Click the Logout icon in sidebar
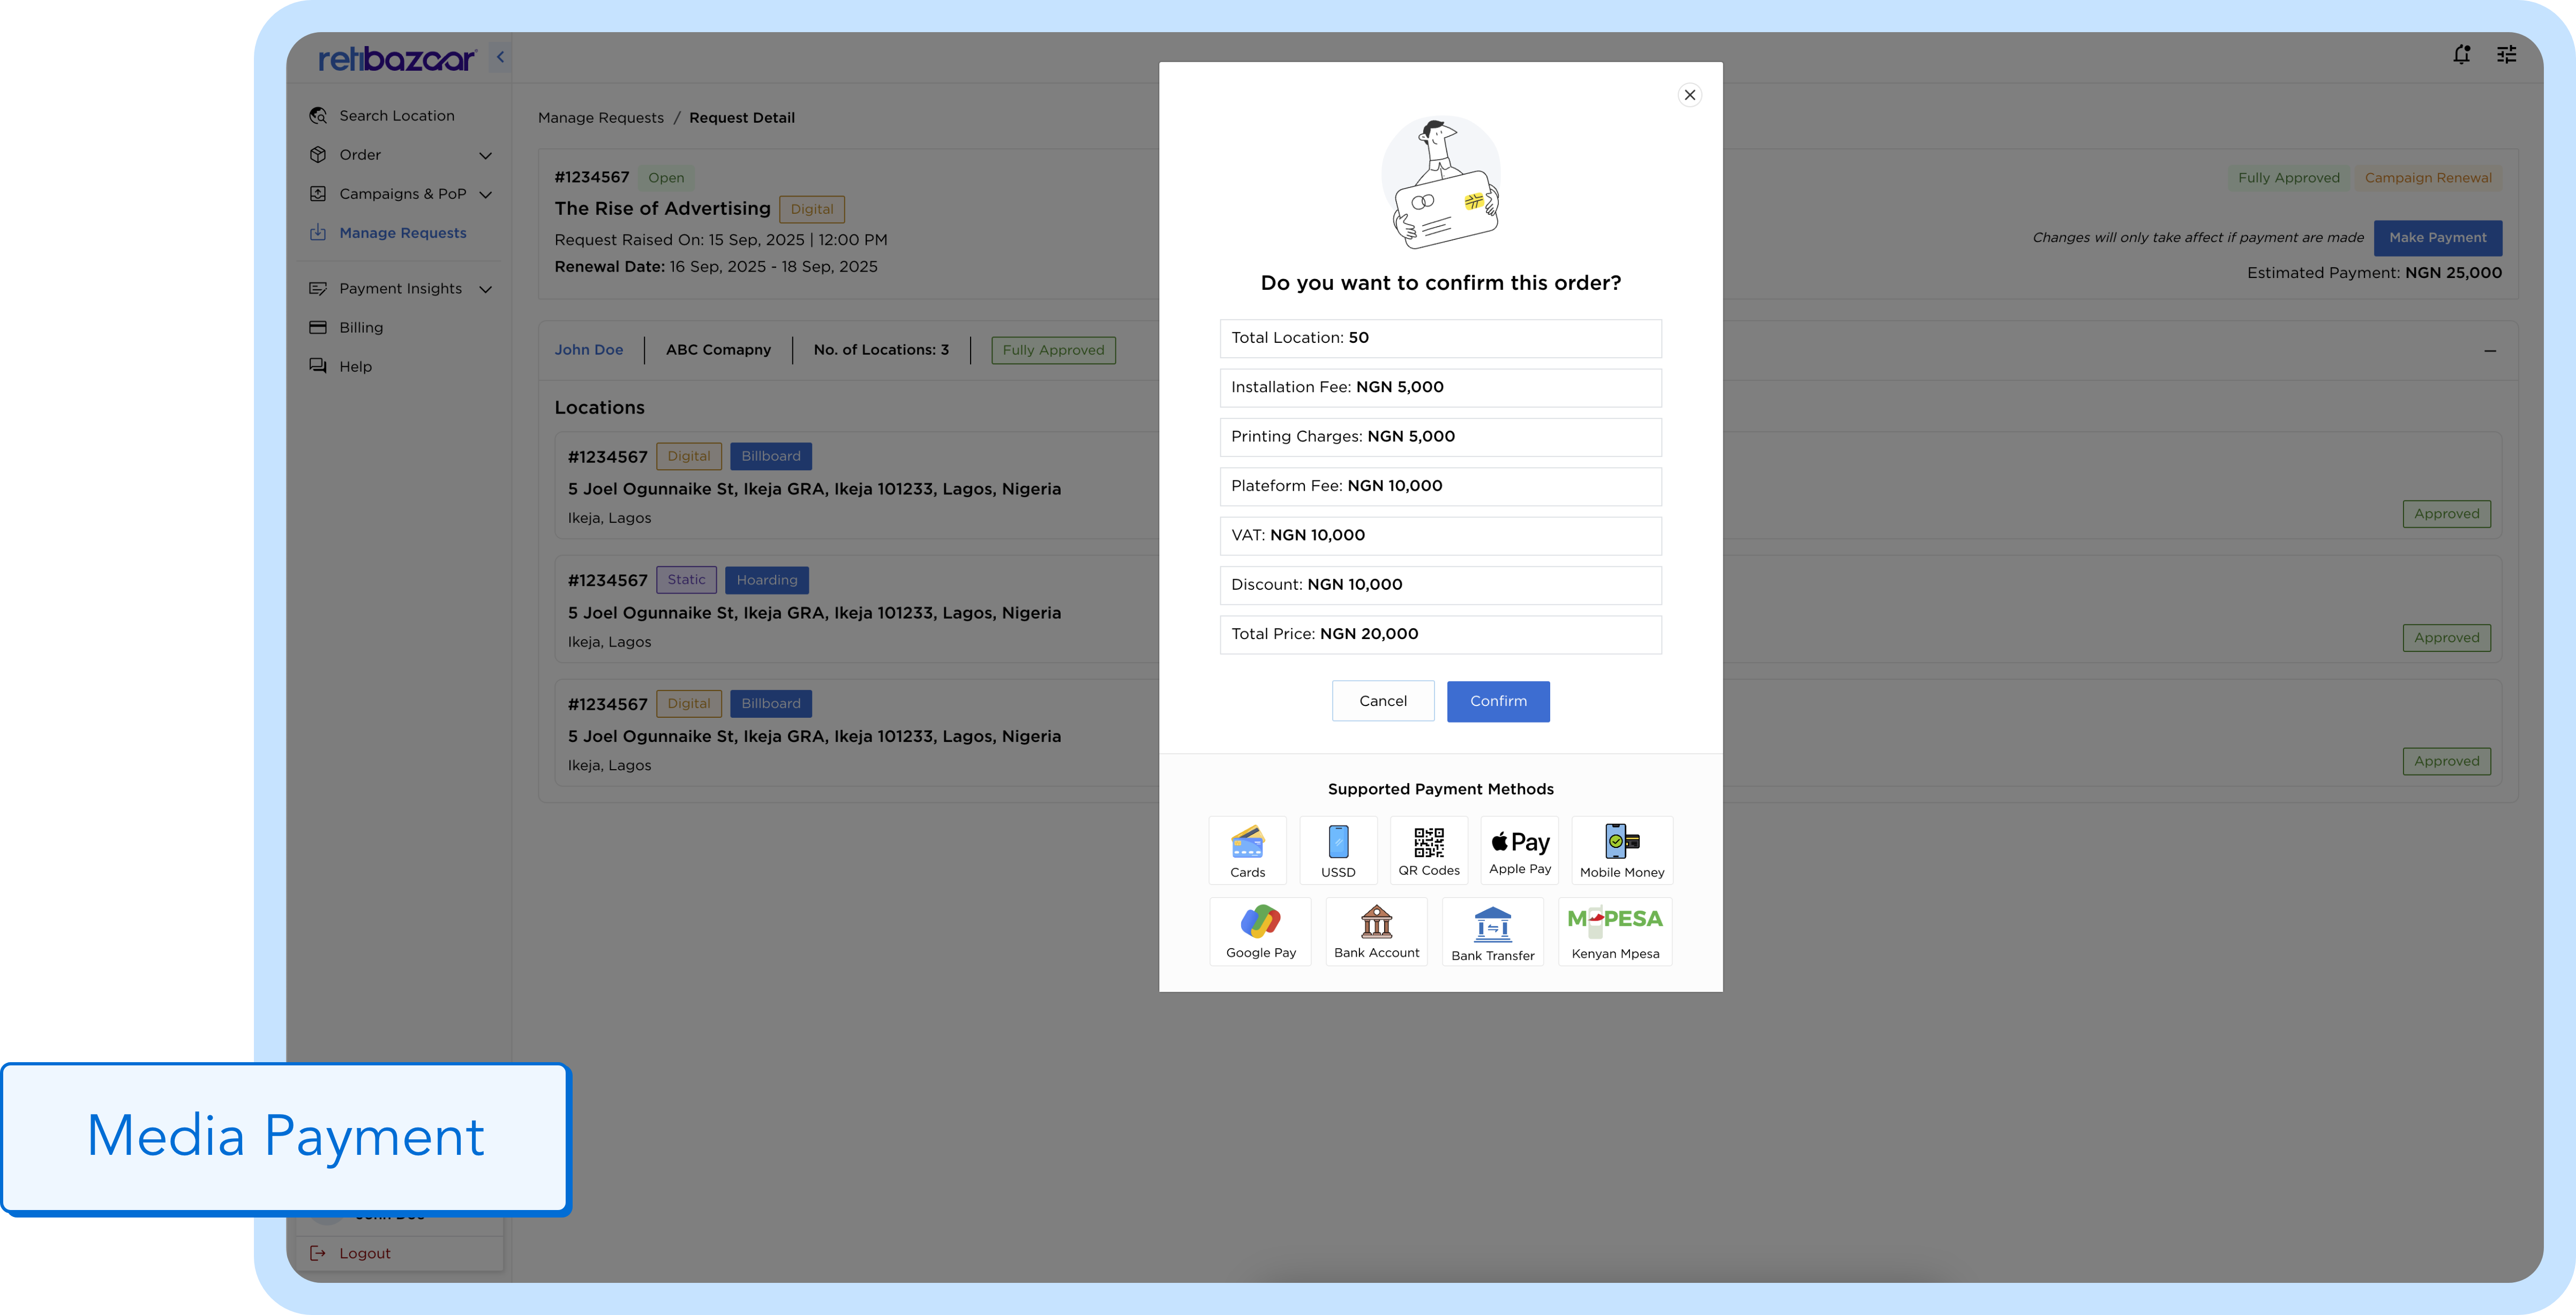Viewport: 2576px width, 1315px height. click(318, 1254)
